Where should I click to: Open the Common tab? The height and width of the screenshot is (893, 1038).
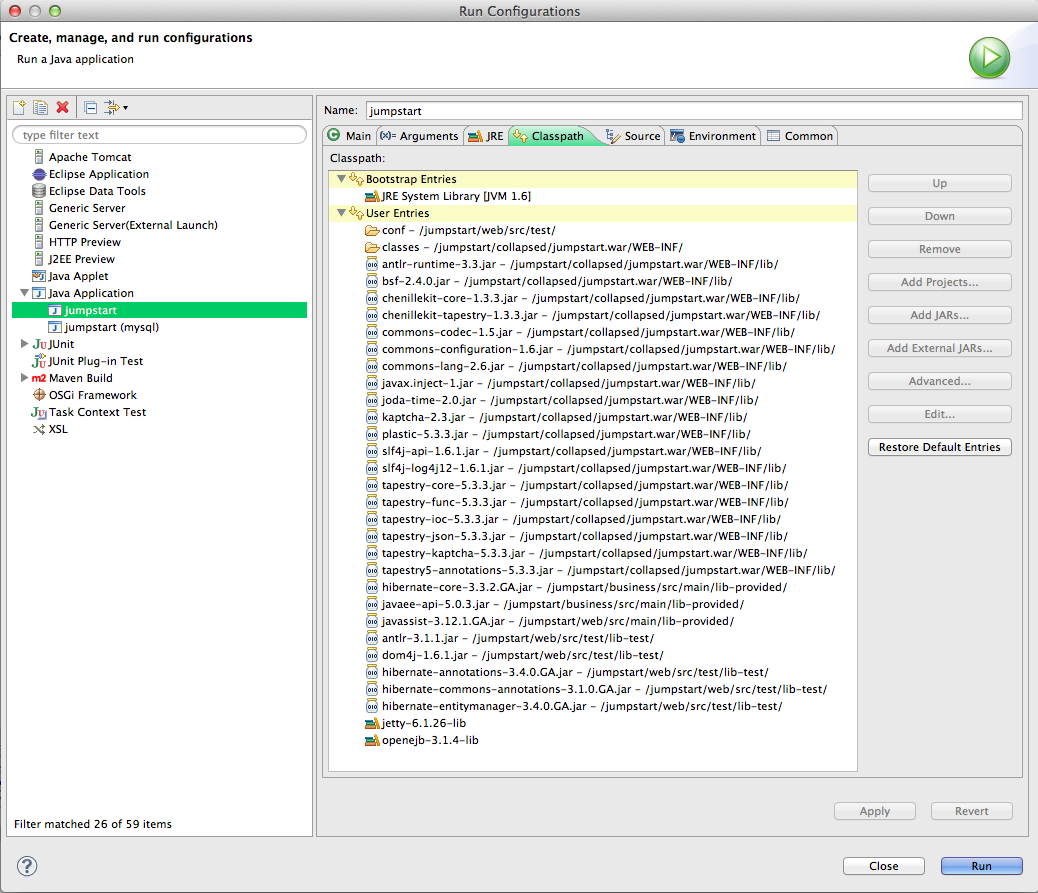(x=800, y=136)
